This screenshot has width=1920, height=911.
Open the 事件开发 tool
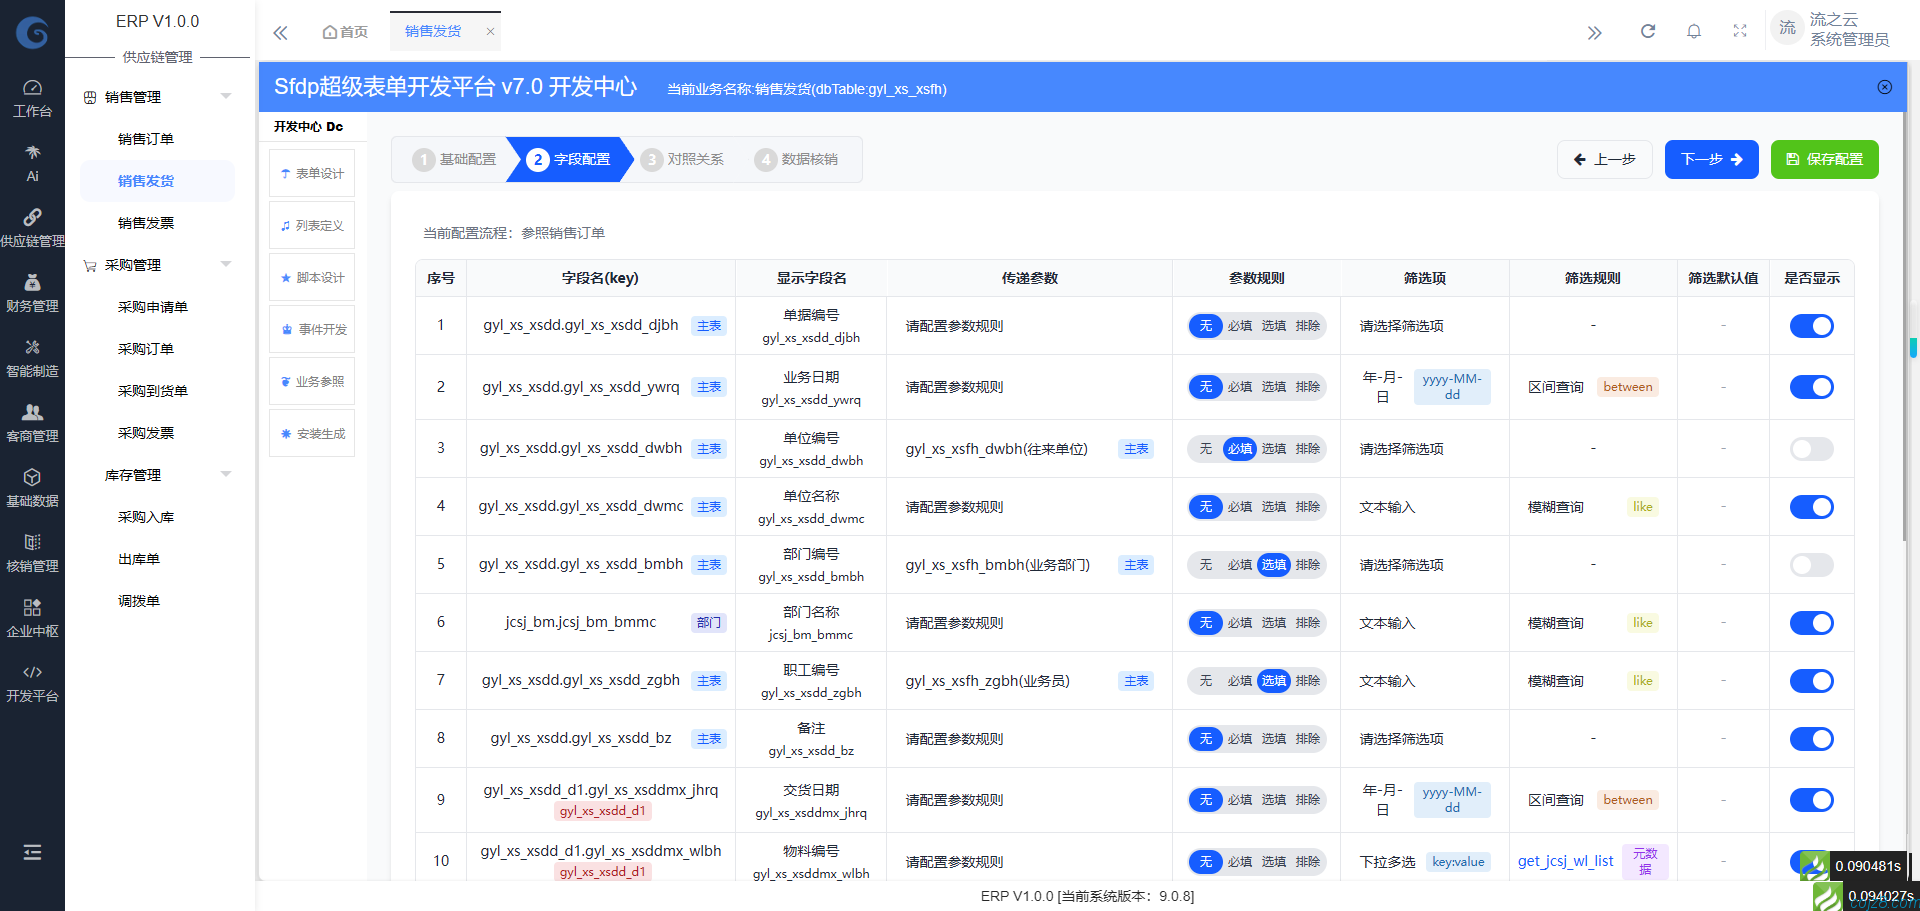[311, 328]
